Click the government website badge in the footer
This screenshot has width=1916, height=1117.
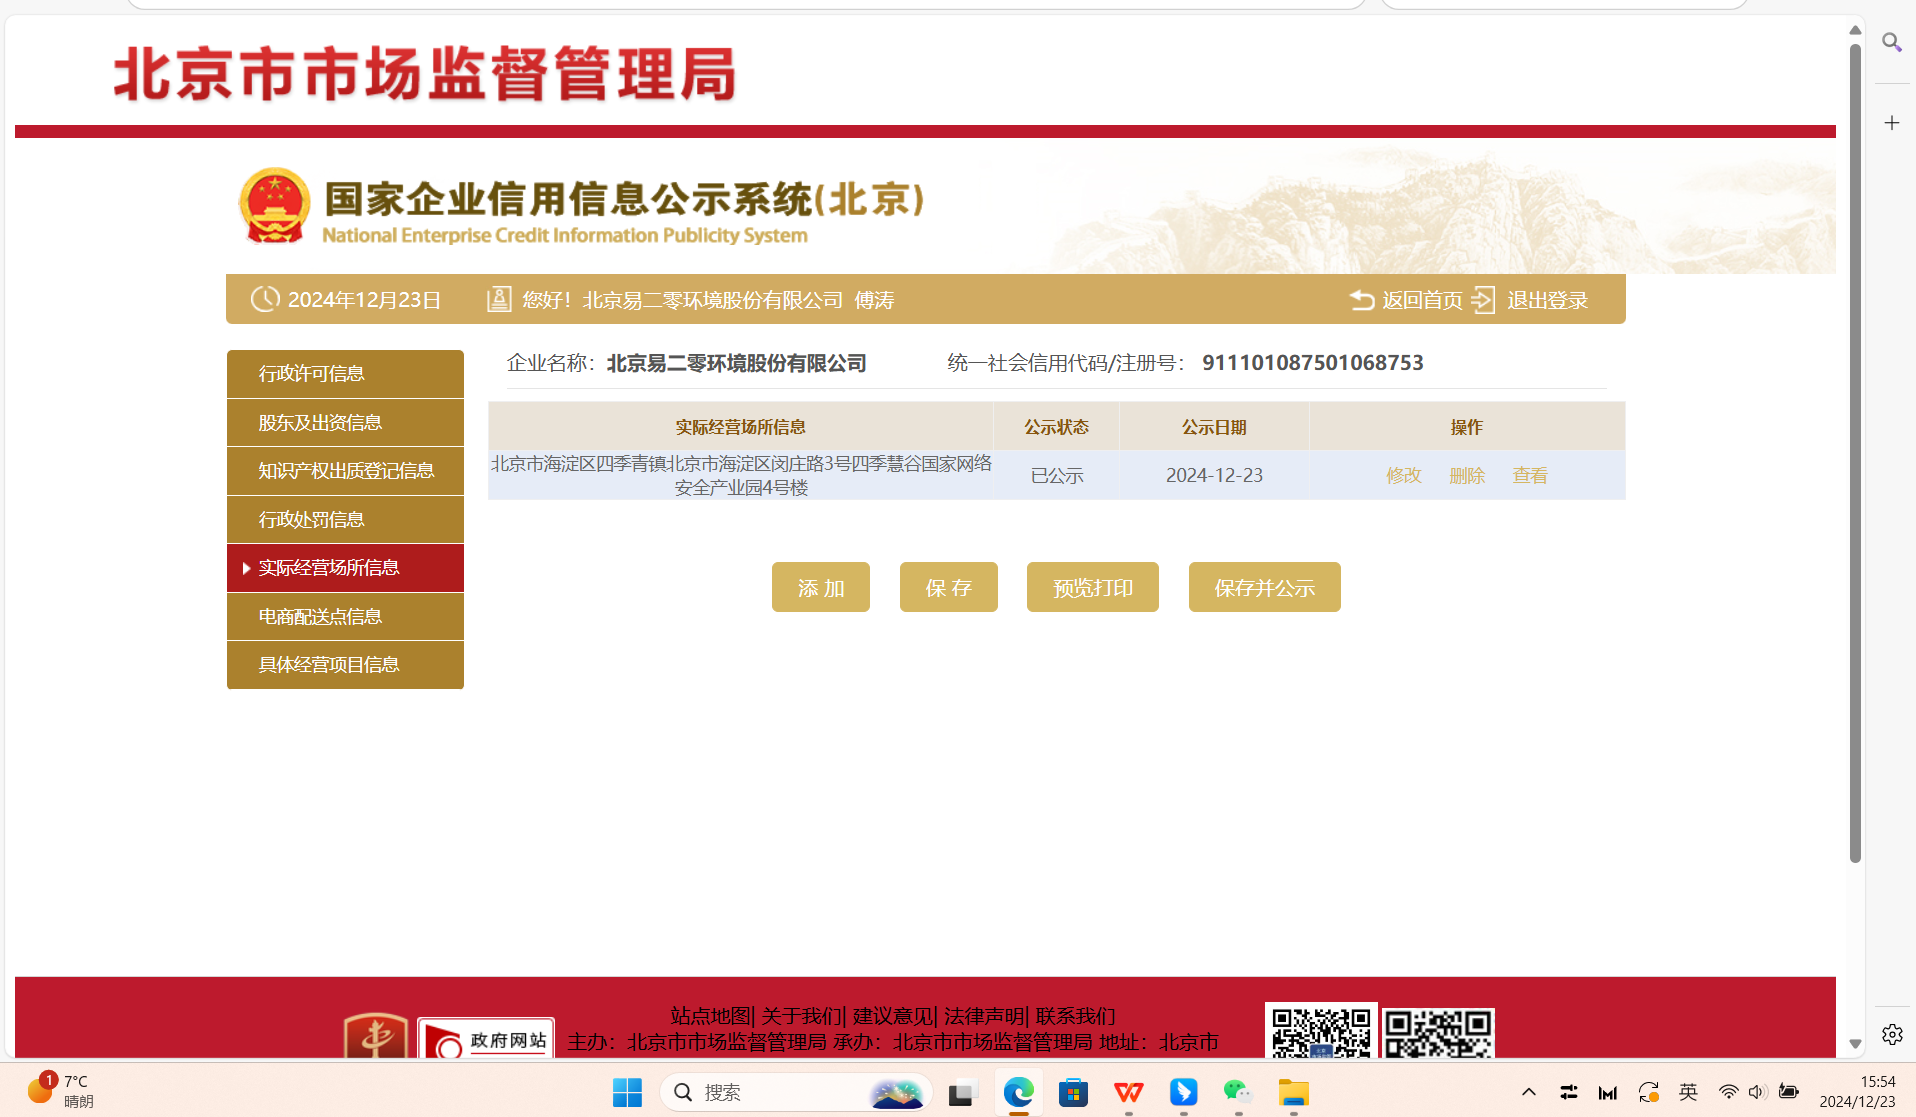point(486,1040)
